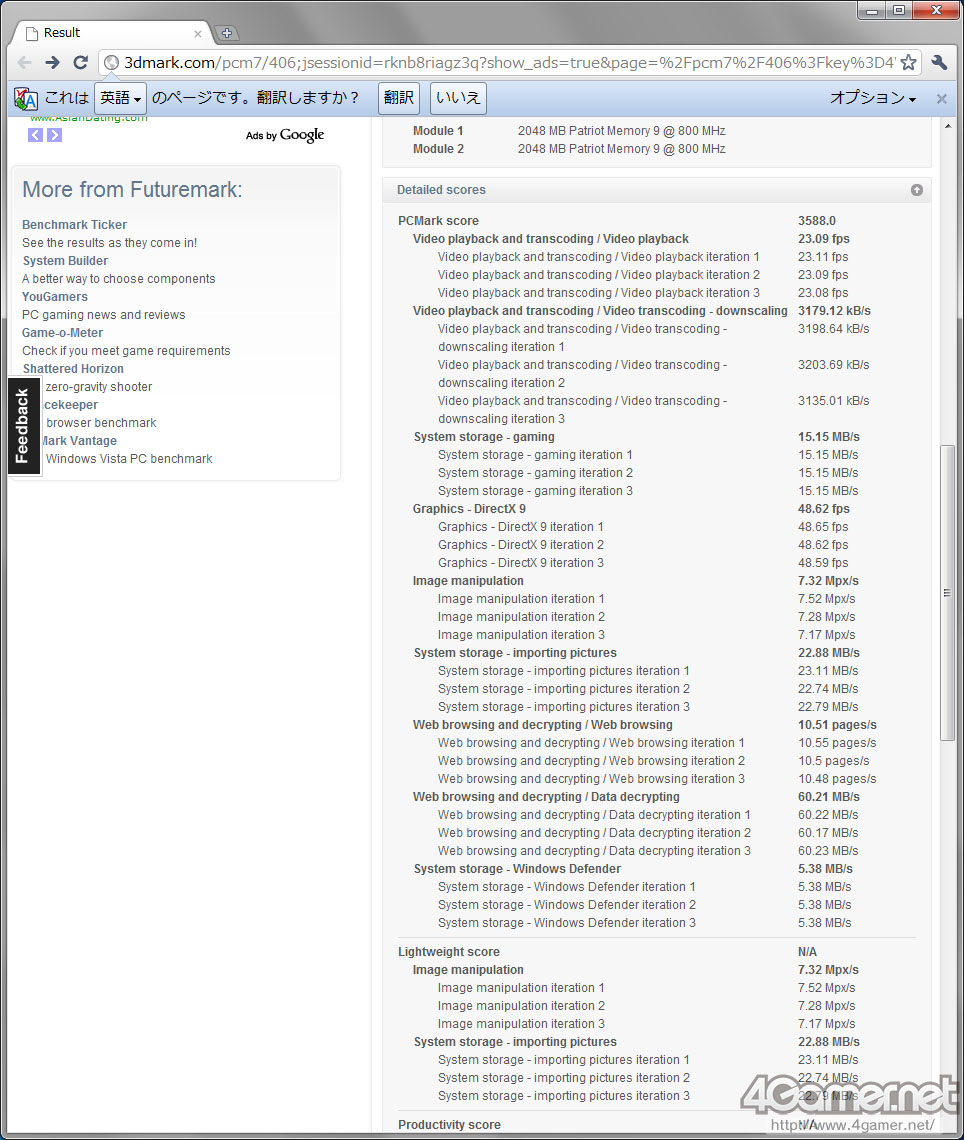This screenshot has height=1140, width=965.
Task: Close the Result tab
Action: click(198, 33)
